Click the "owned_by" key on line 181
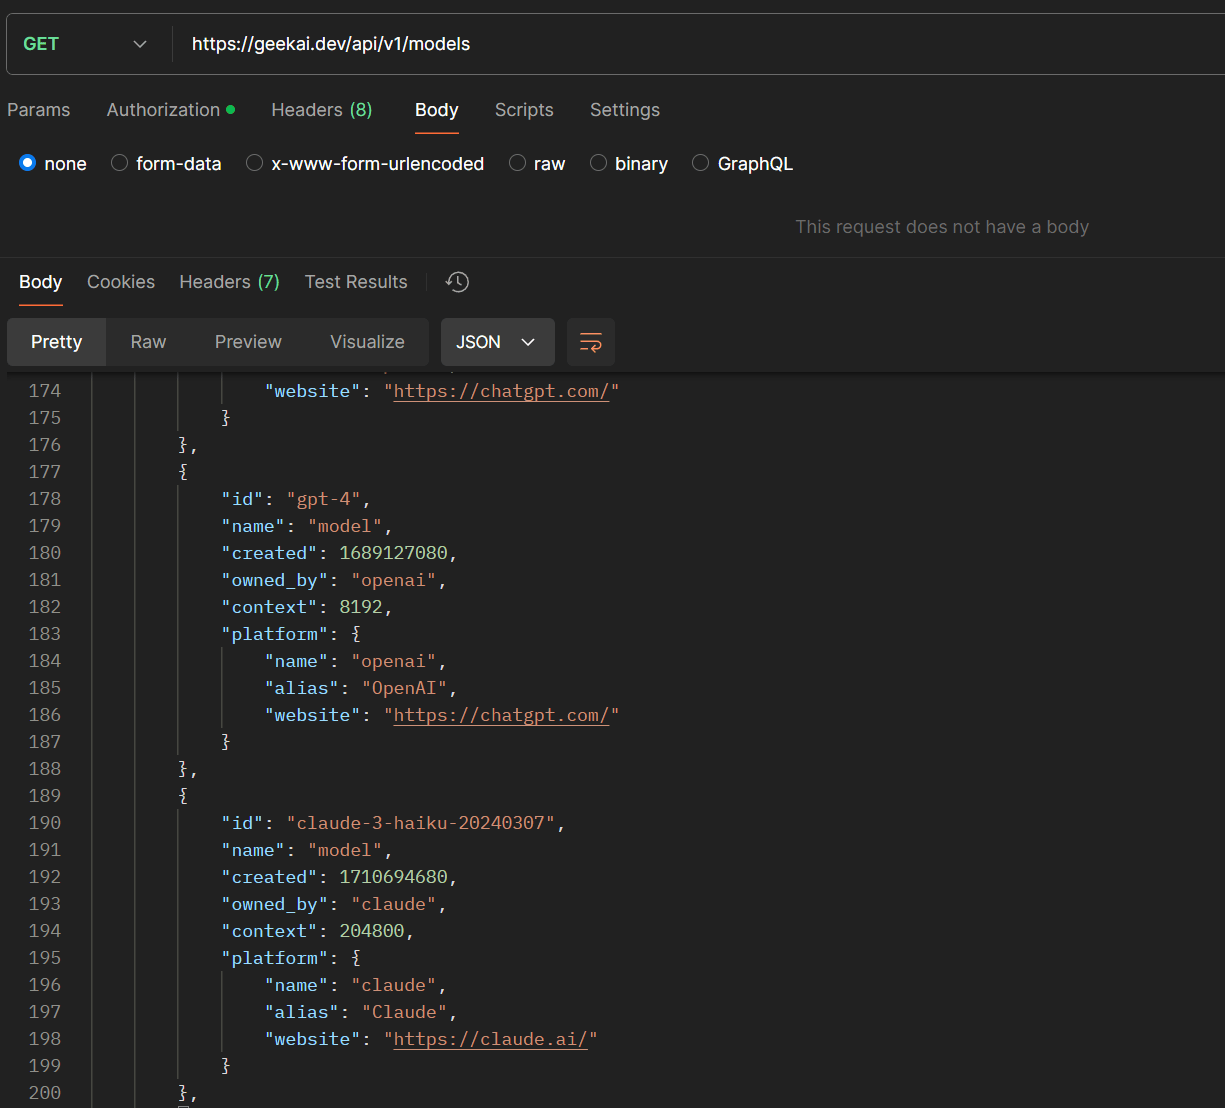Viewport: 1225px width, 1108px height. tap(275, 580)
